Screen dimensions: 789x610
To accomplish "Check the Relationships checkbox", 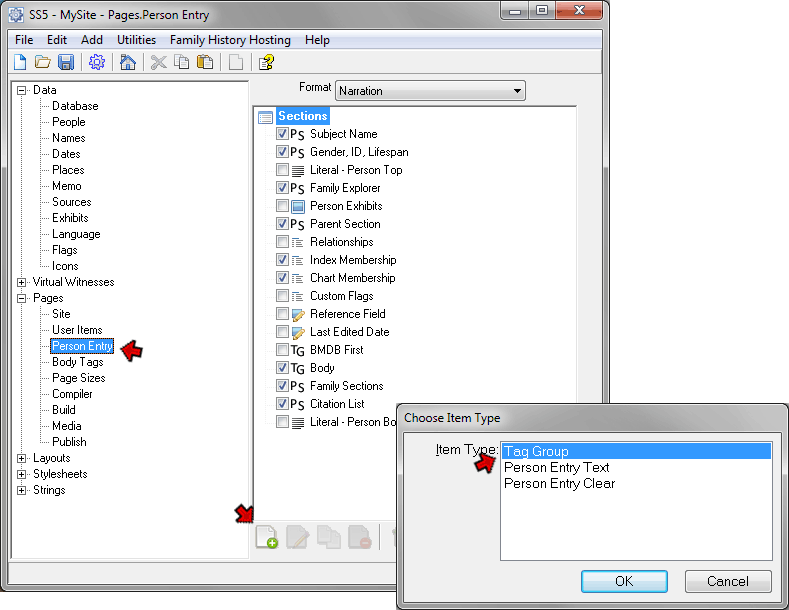I will 282,242.
